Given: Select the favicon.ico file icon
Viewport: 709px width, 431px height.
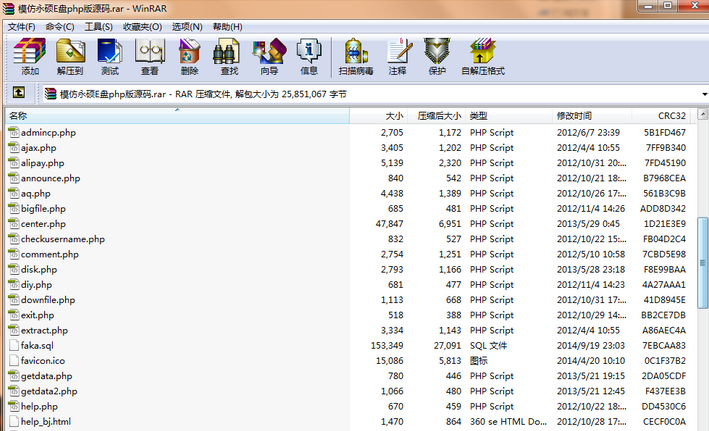Looking at the screenshot, I should tap(14, 360).
